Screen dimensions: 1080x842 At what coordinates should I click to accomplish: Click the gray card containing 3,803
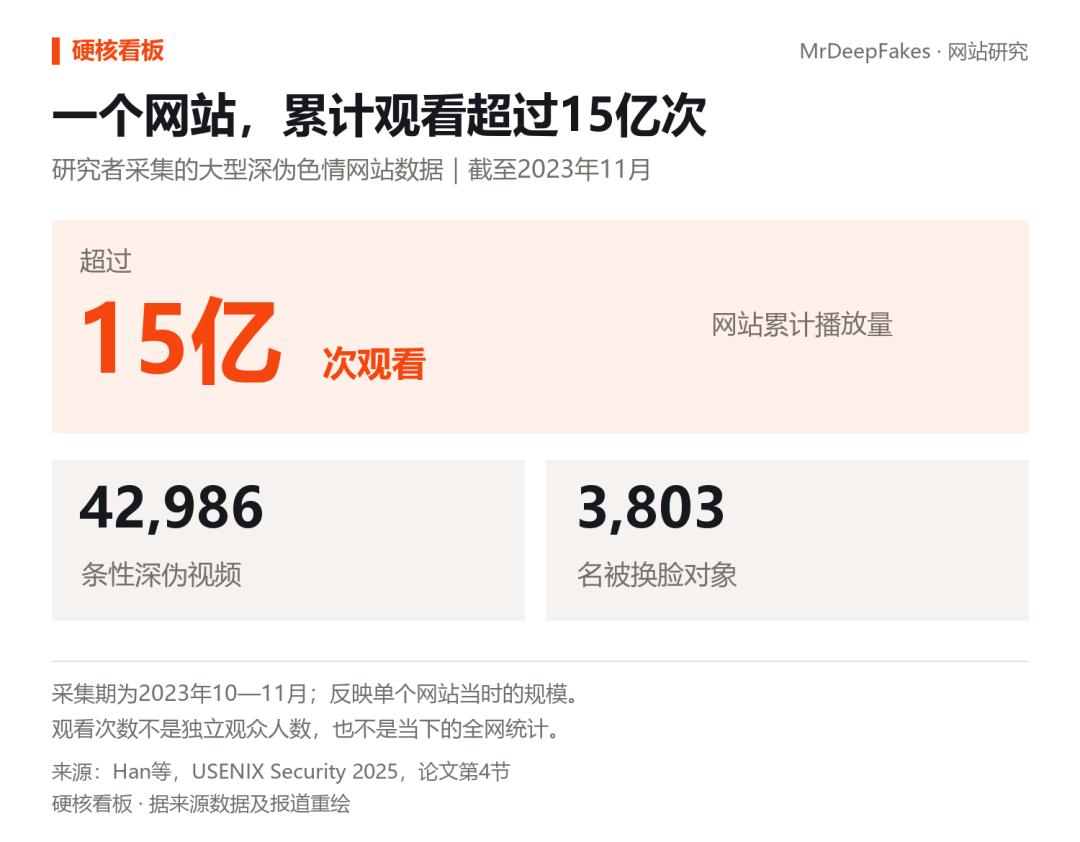tap(787, 540)
